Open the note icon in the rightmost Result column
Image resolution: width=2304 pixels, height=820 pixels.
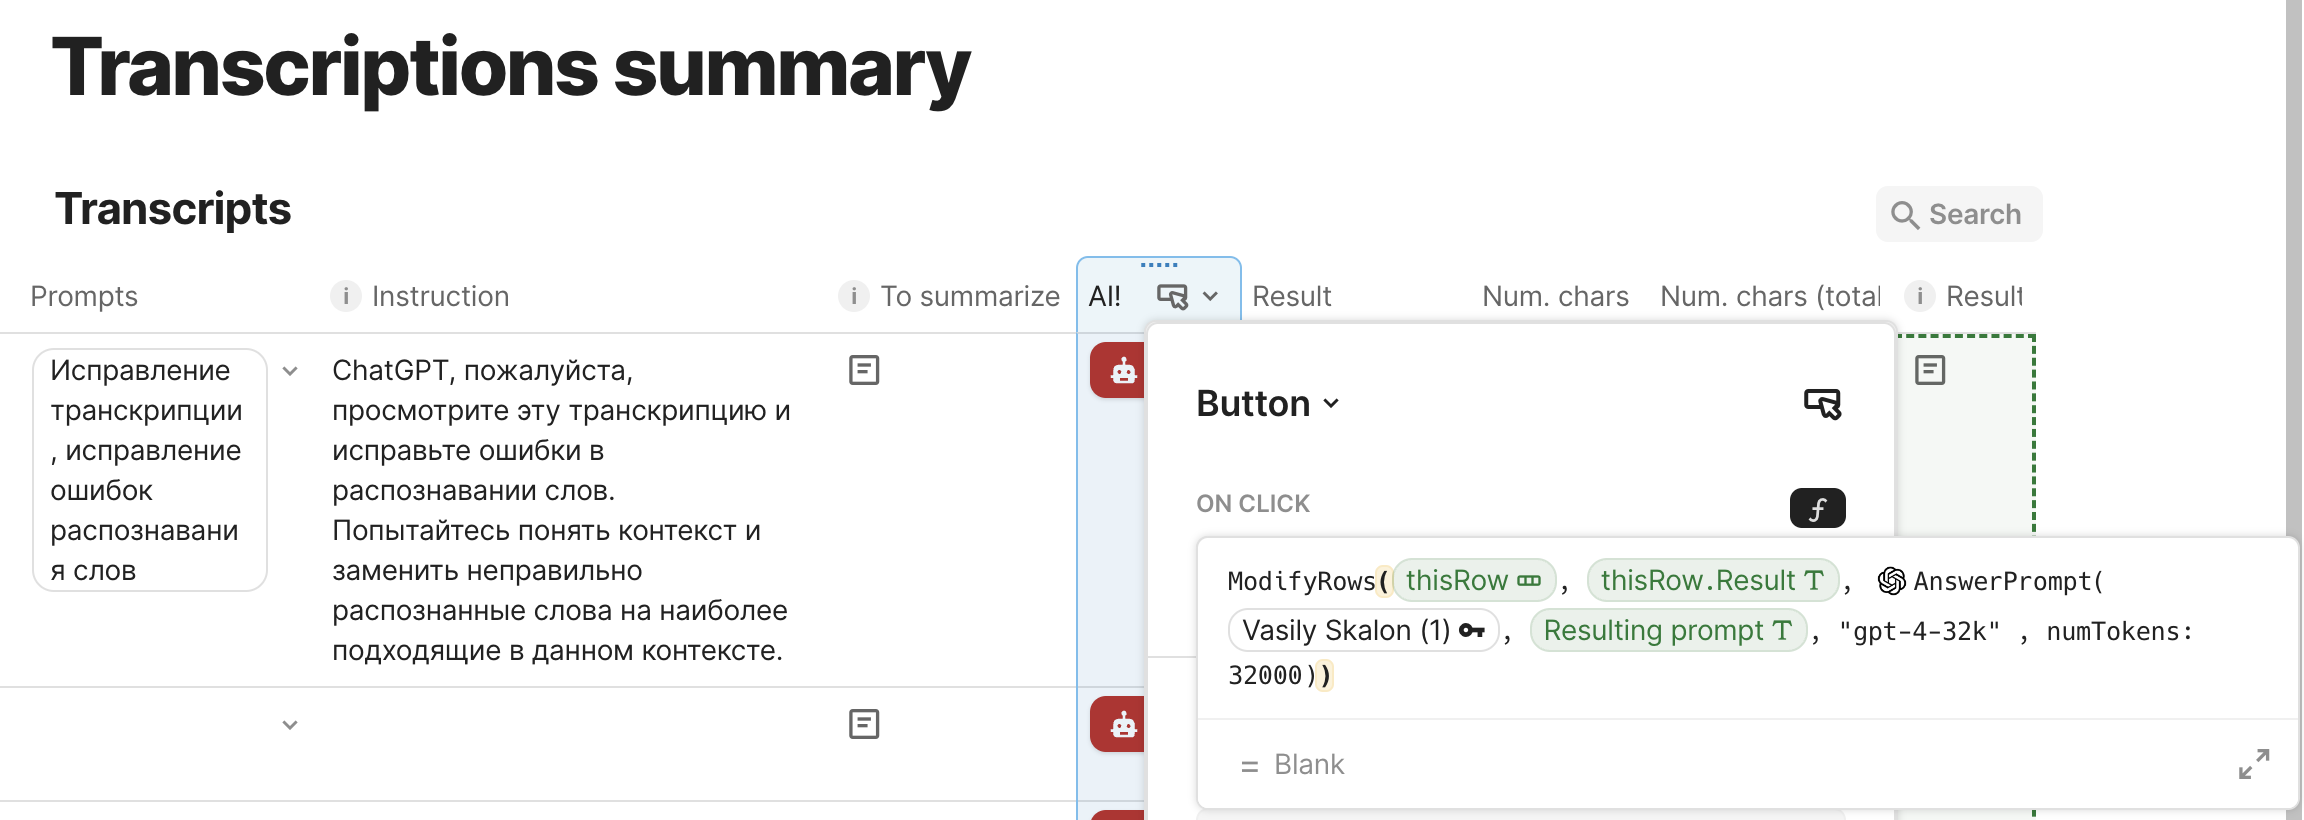[x=1930, y=370]
